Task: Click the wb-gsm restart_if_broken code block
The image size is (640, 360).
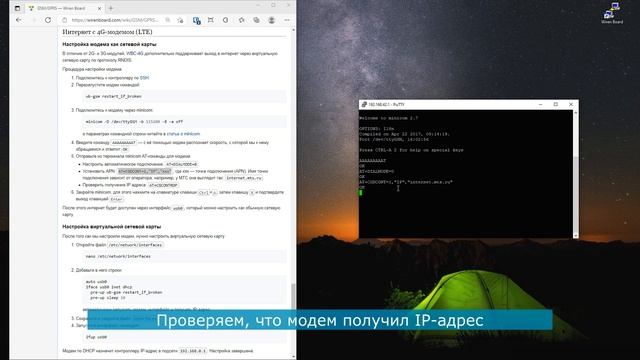Action: pos(184,96)
